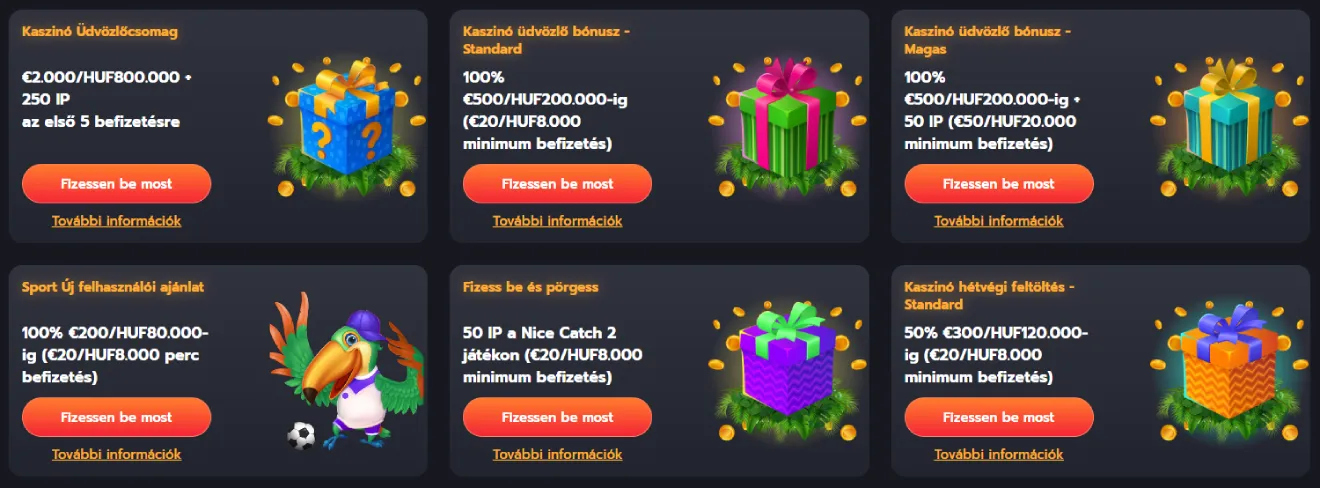Click the Kaszinó hétvégi feltöltés - Standard title
The height and width of the screenshot is (488, 1320).
(x=987, y=295)
